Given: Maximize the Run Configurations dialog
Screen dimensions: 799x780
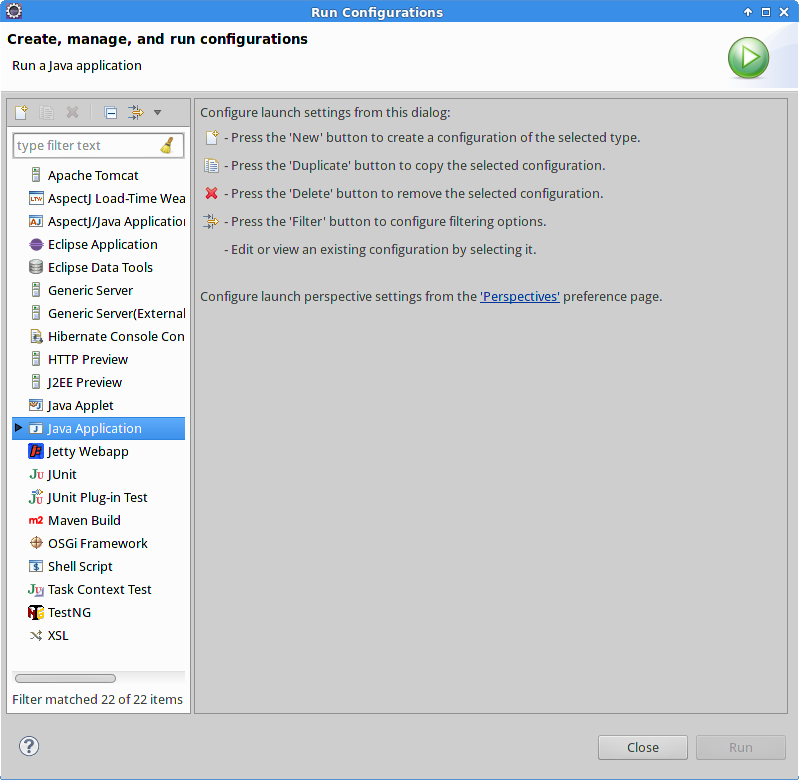Looking at the screenshot, I should tap(766, 12).
